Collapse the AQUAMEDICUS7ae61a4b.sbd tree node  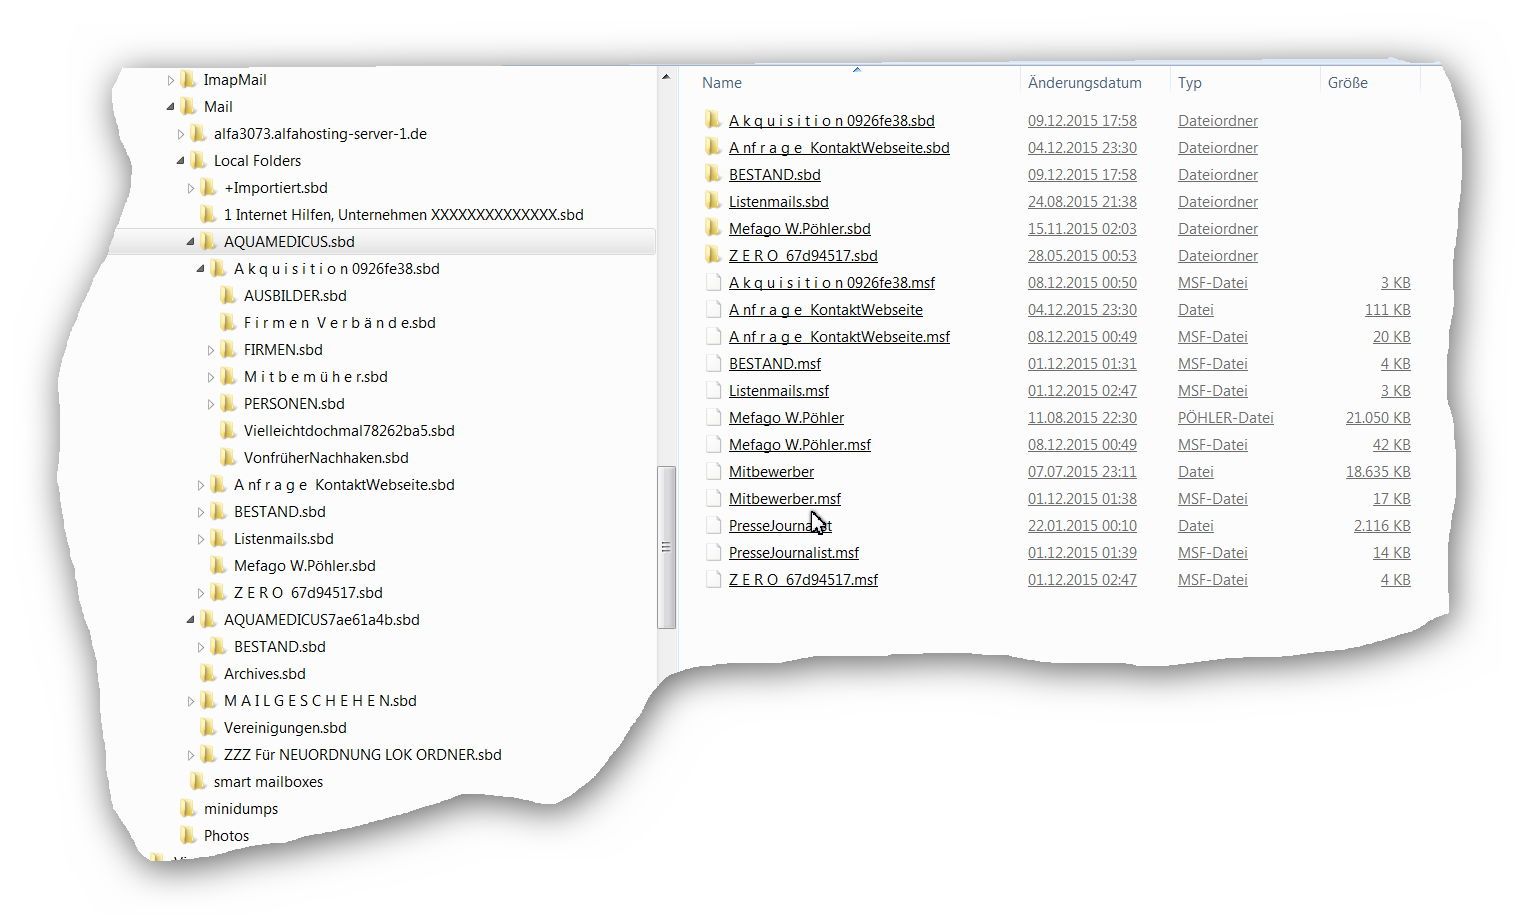click(190, 620)
